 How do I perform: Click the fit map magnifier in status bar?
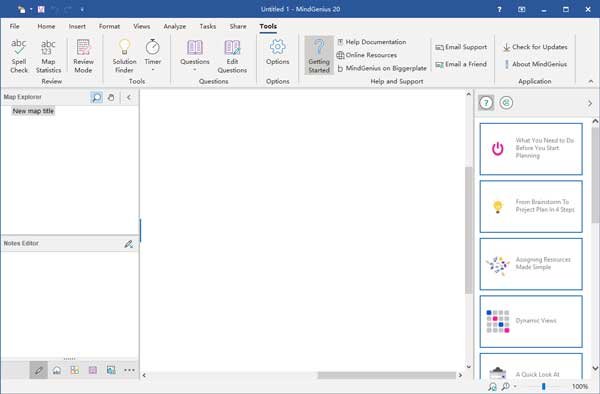(x=492, y=387)
